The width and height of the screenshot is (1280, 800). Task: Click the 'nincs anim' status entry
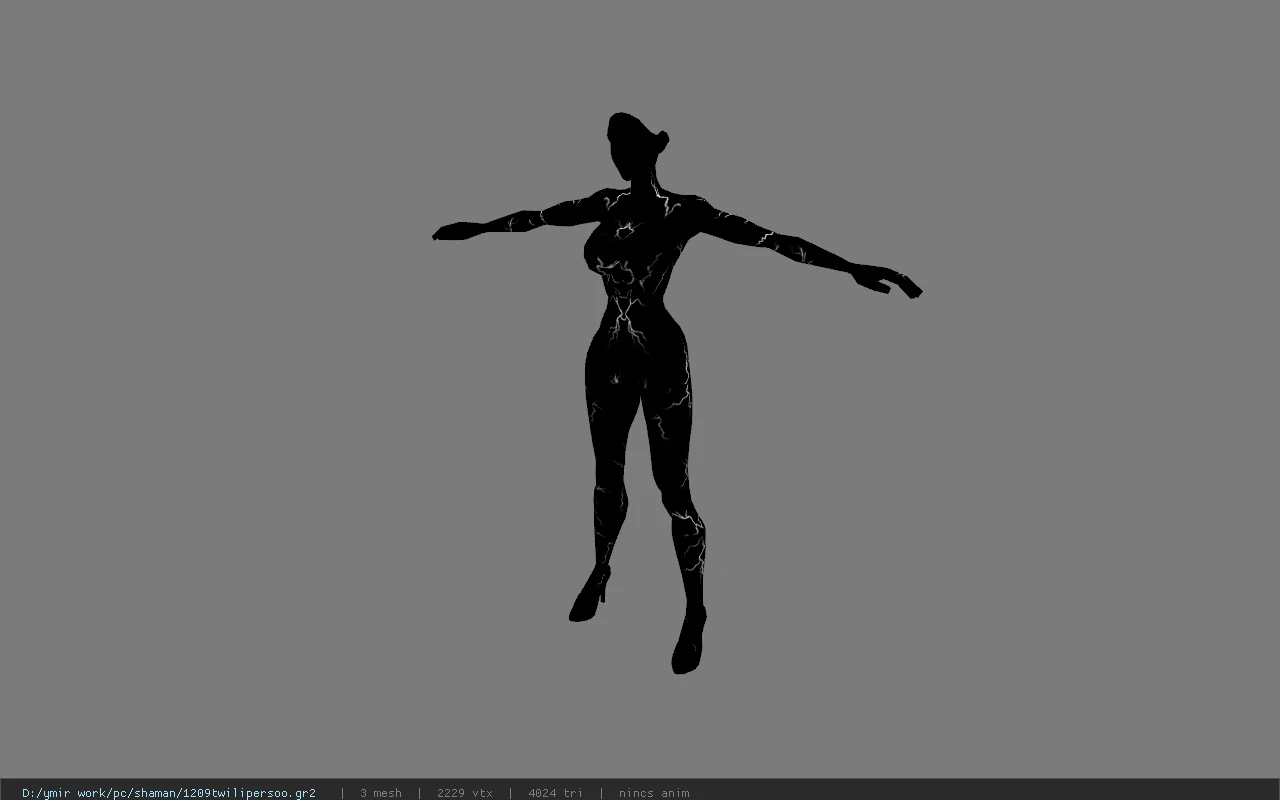[654, 793]
